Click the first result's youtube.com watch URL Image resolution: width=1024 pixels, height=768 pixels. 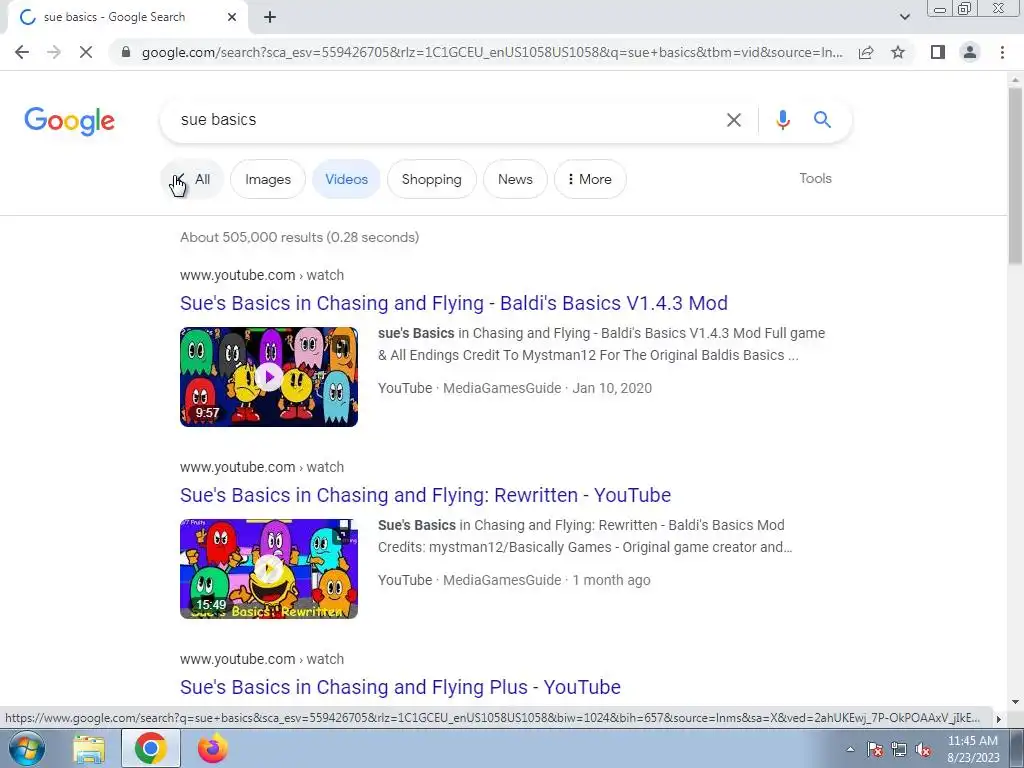[262, 275]
